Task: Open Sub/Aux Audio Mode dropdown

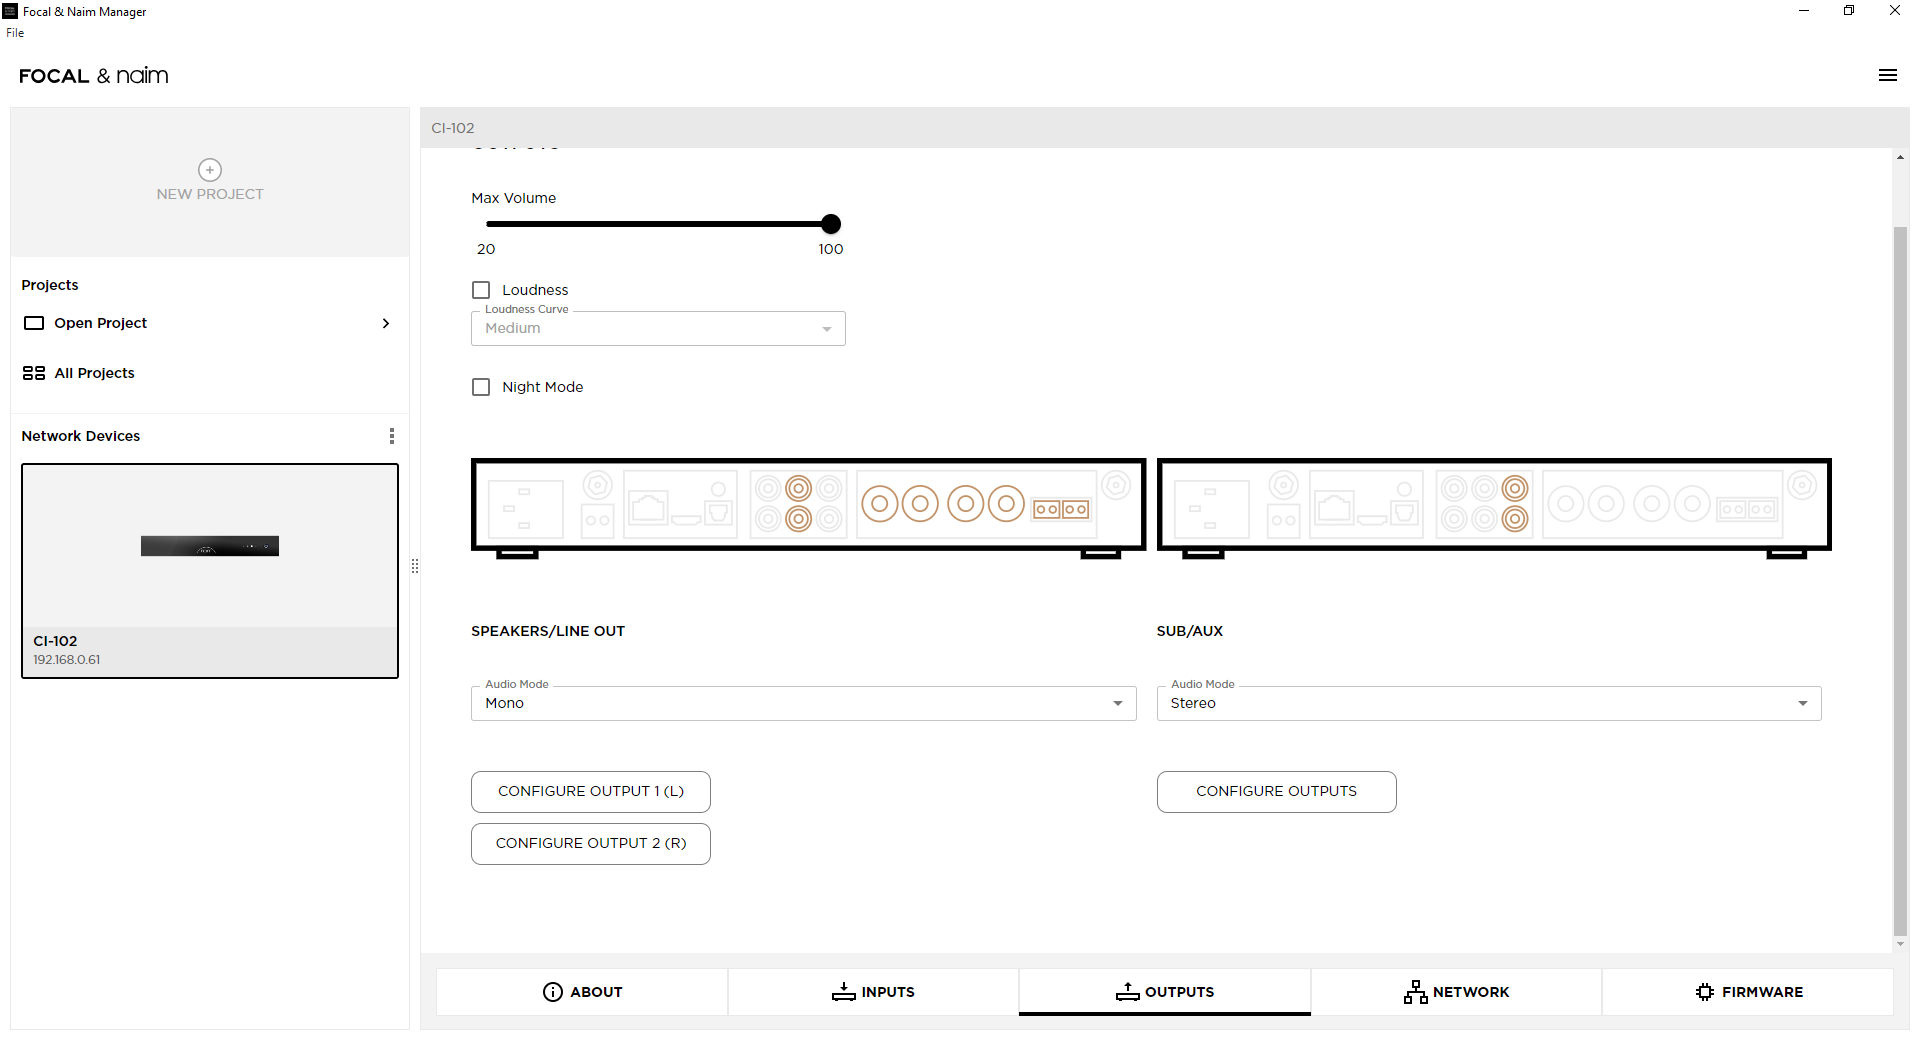Action: (x=1488, y=704)
